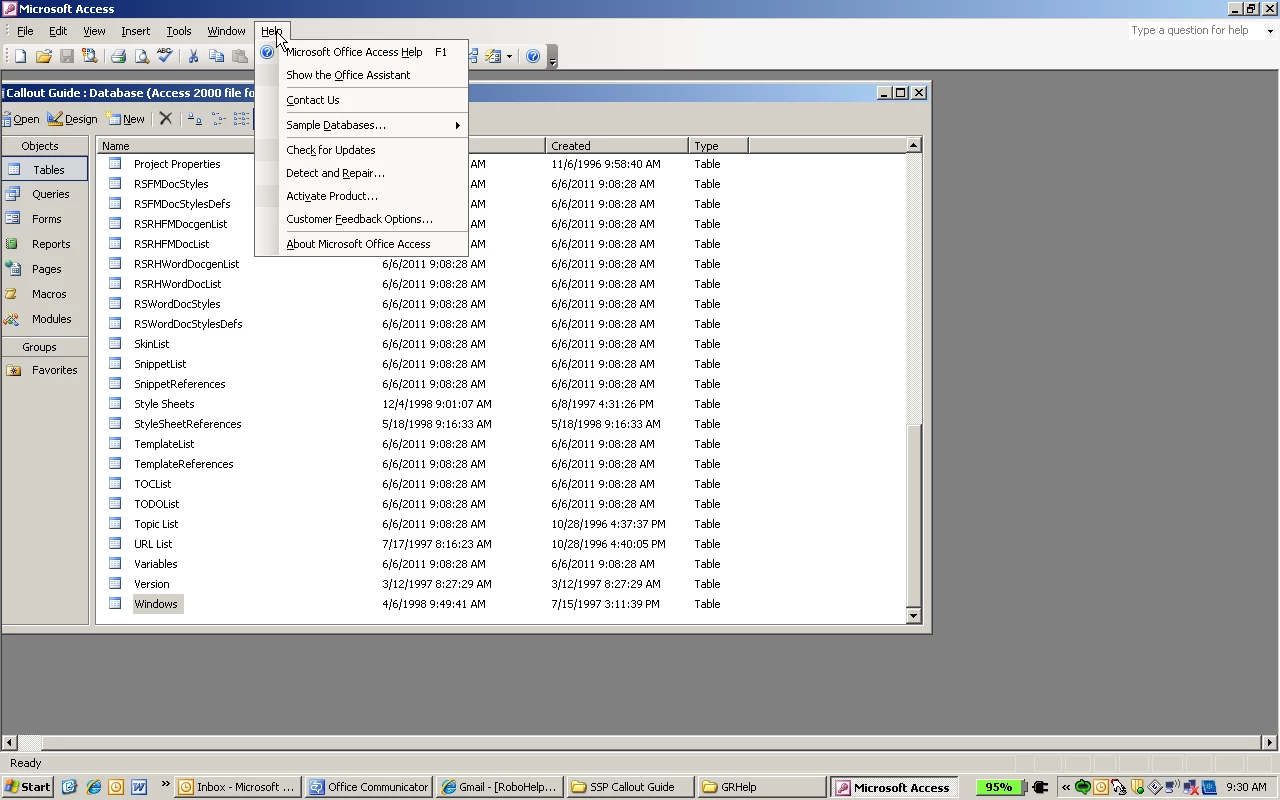This screenshot has width=1280, height=800.
Task: Open the Insert menu
Action: pos(135,31)
